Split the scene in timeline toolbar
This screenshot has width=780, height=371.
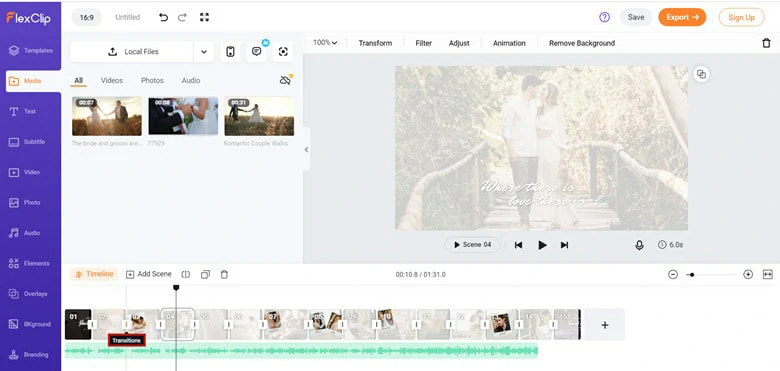coord(186,275)
